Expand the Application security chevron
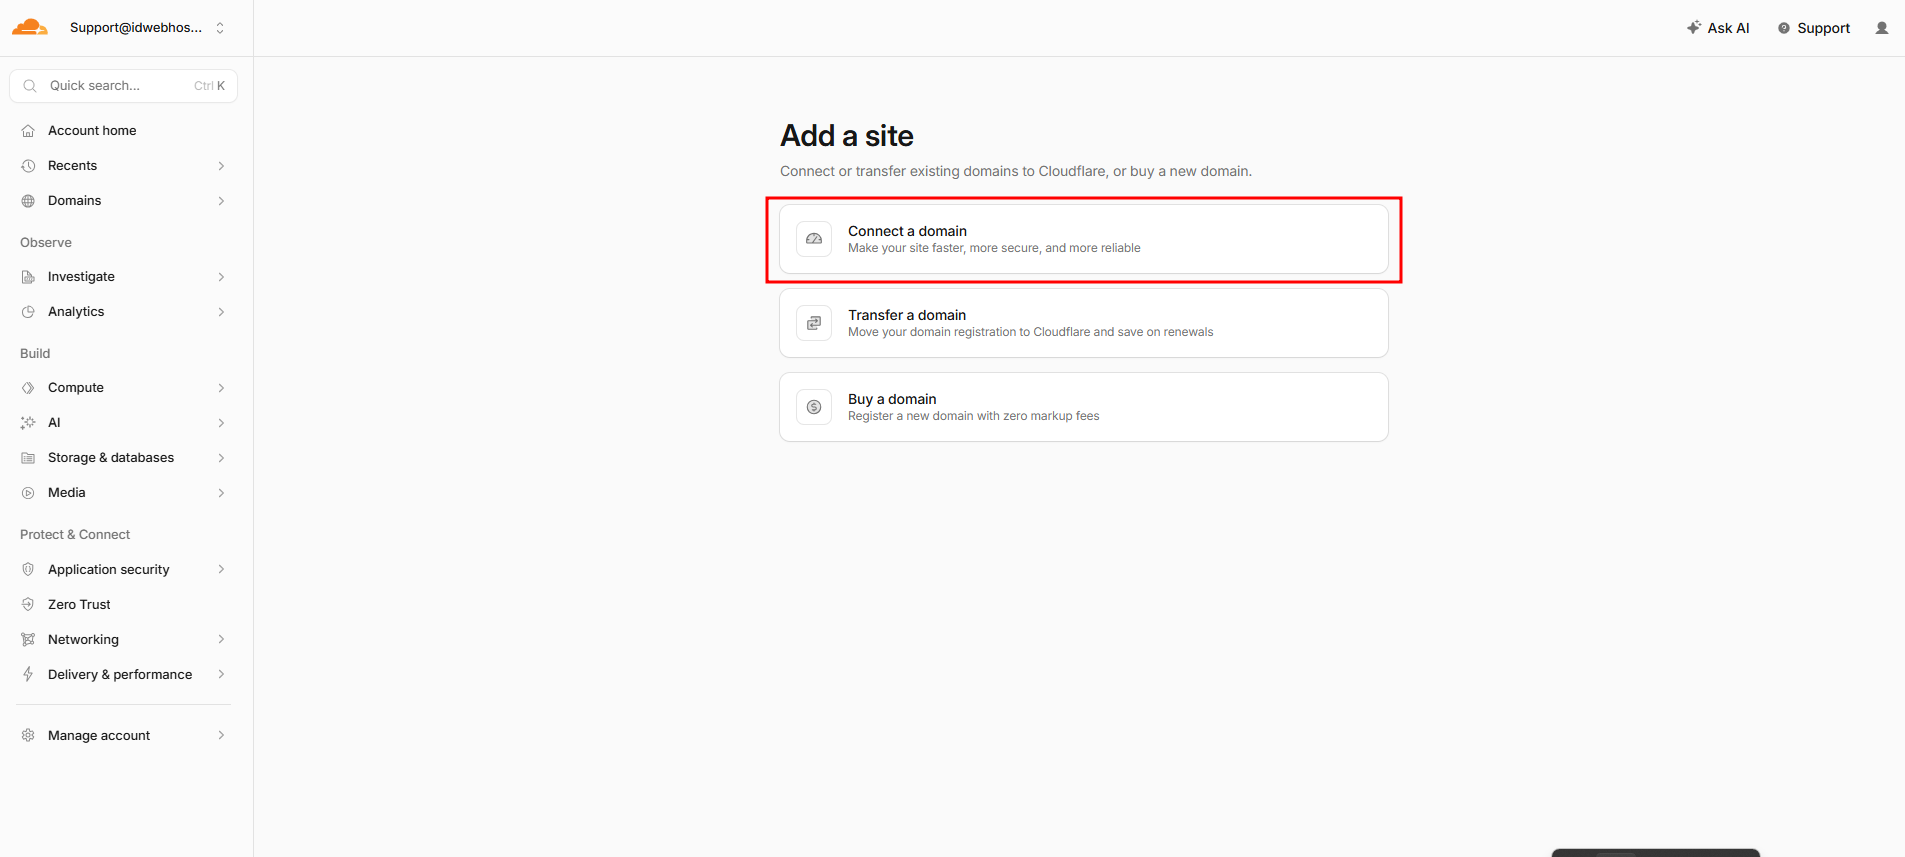This screenshot has height=857, width=1905. point(221,569)
